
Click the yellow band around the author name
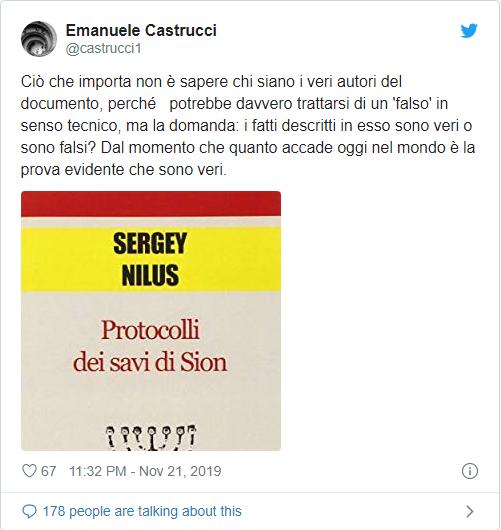(x=151, y=259)
